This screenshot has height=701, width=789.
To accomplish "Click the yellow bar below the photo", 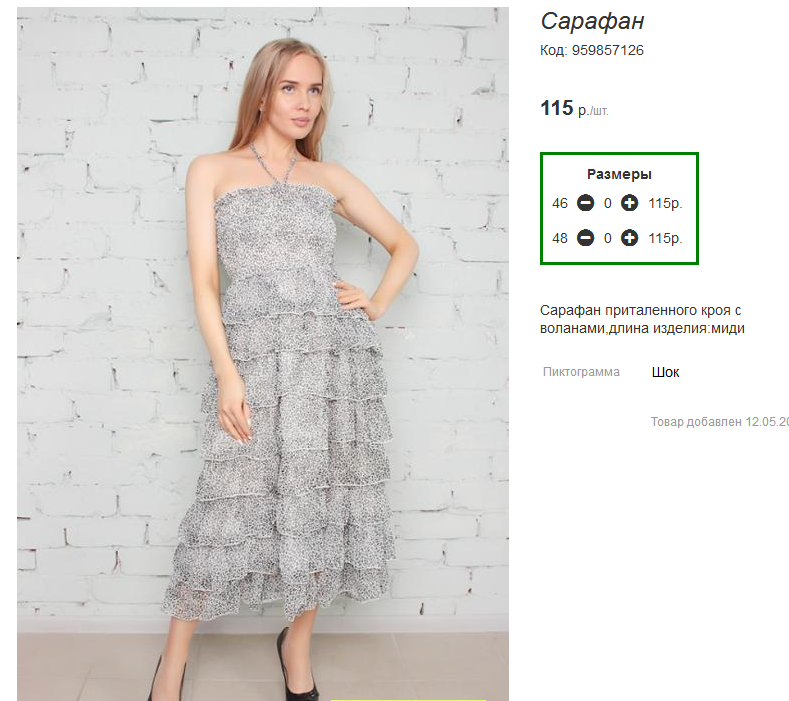I will pos(408,699).
